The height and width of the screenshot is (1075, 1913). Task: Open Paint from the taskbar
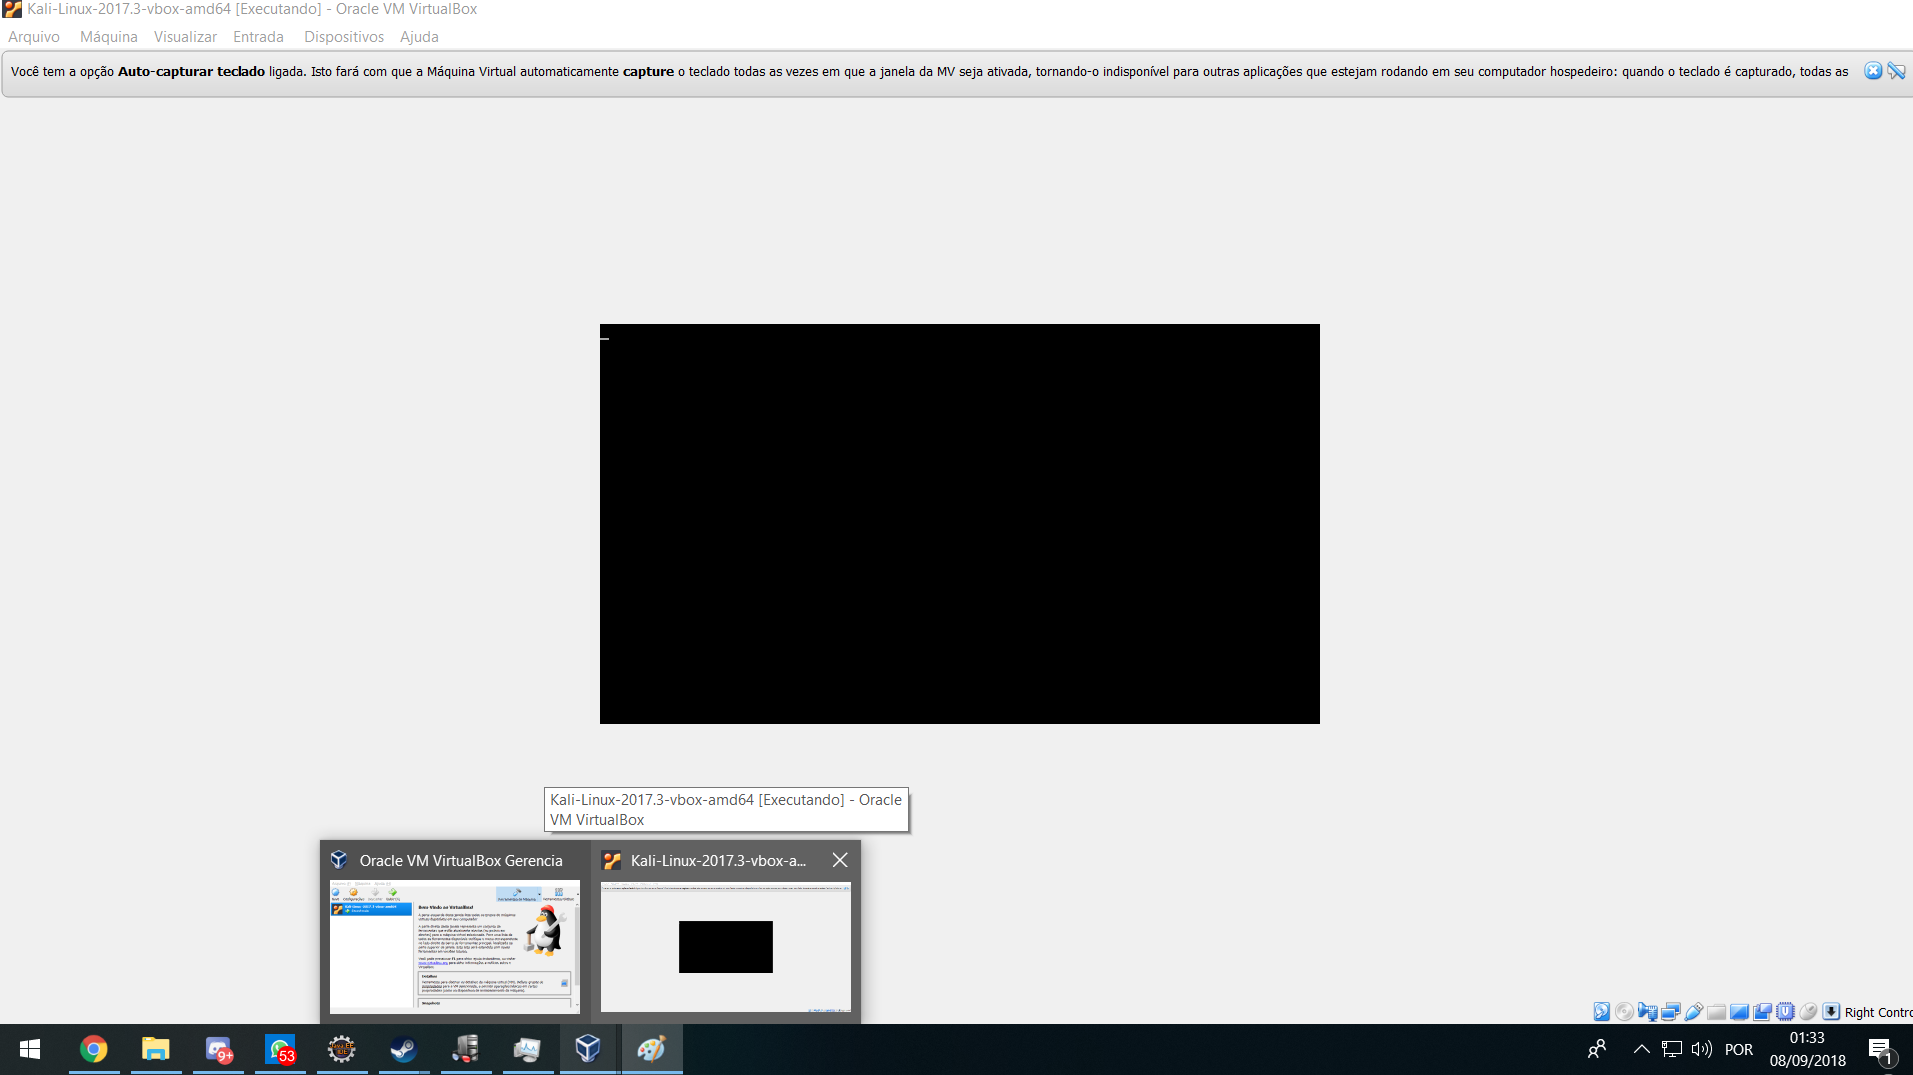651,1049
